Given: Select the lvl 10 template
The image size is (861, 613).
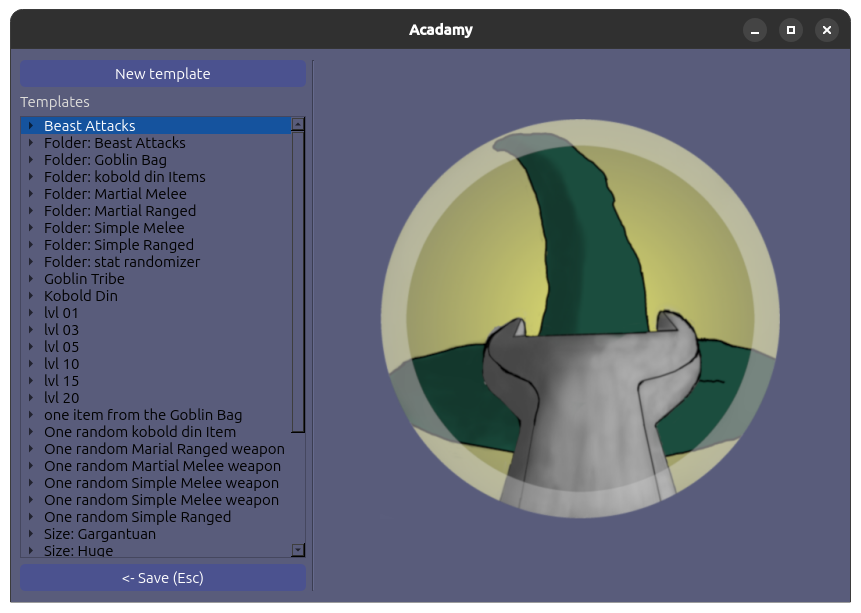Looking at the screenshot, I should (x=61, y=364).
